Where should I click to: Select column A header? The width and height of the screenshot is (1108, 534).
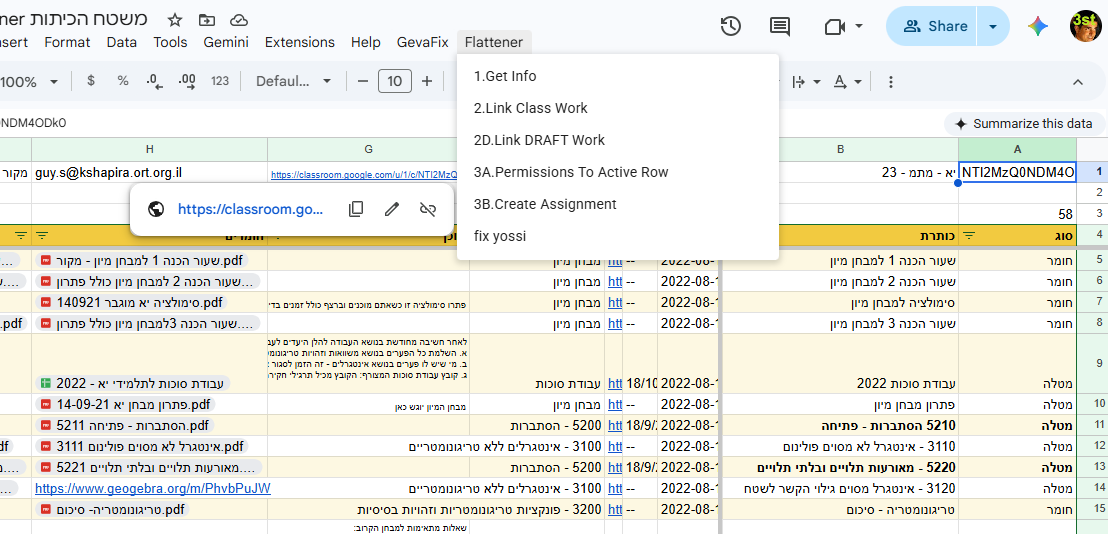click(1018, 149)
